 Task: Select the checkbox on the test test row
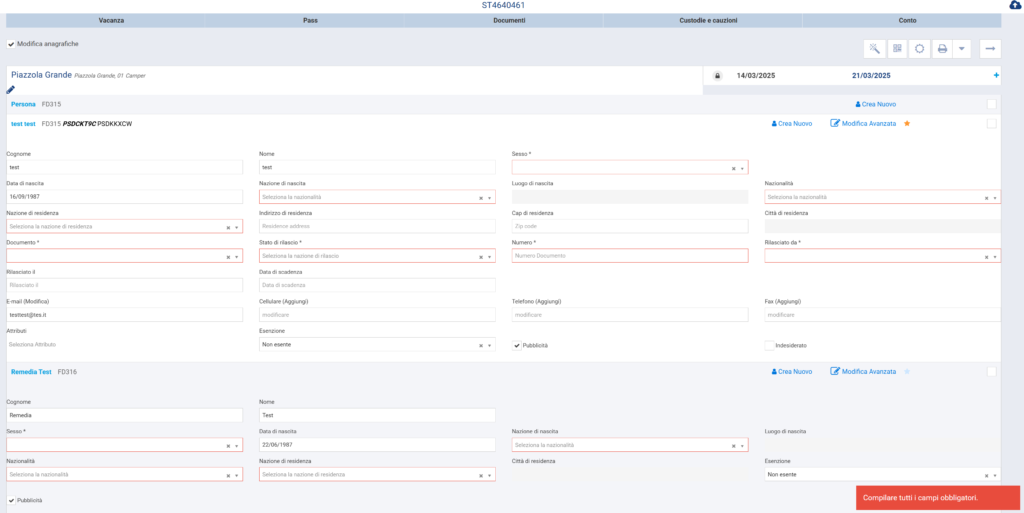coord(991,124)
